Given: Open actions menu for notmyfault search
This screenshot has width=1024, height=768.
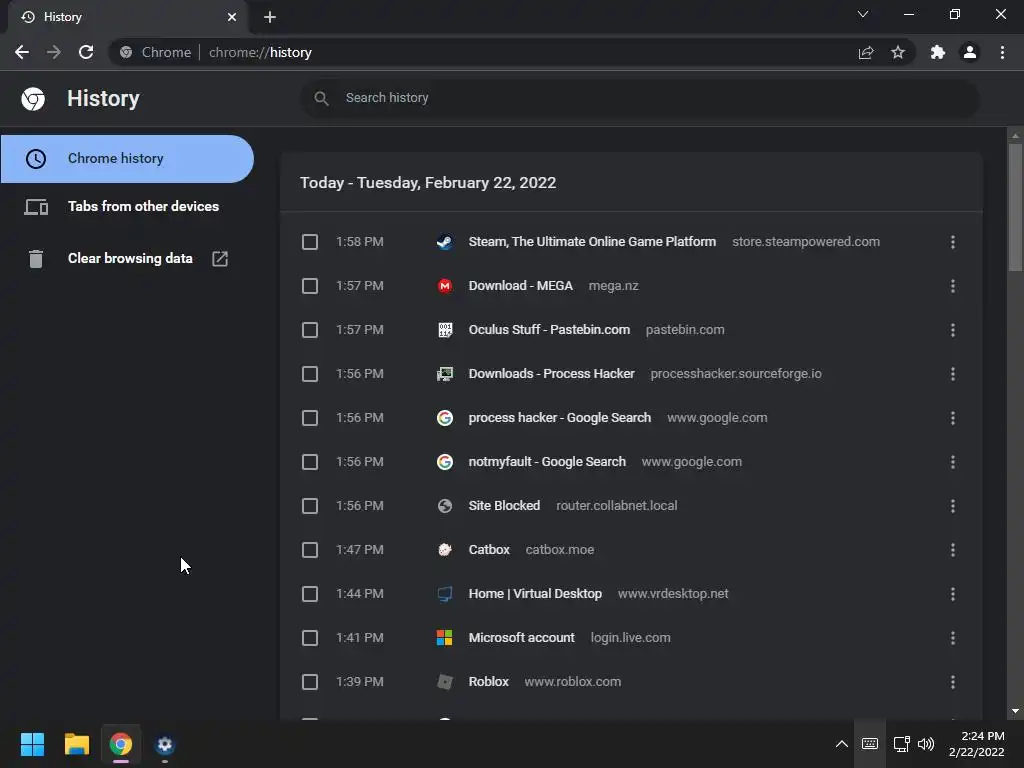Looking at the screenshot, I should click(x=953, y=462).
